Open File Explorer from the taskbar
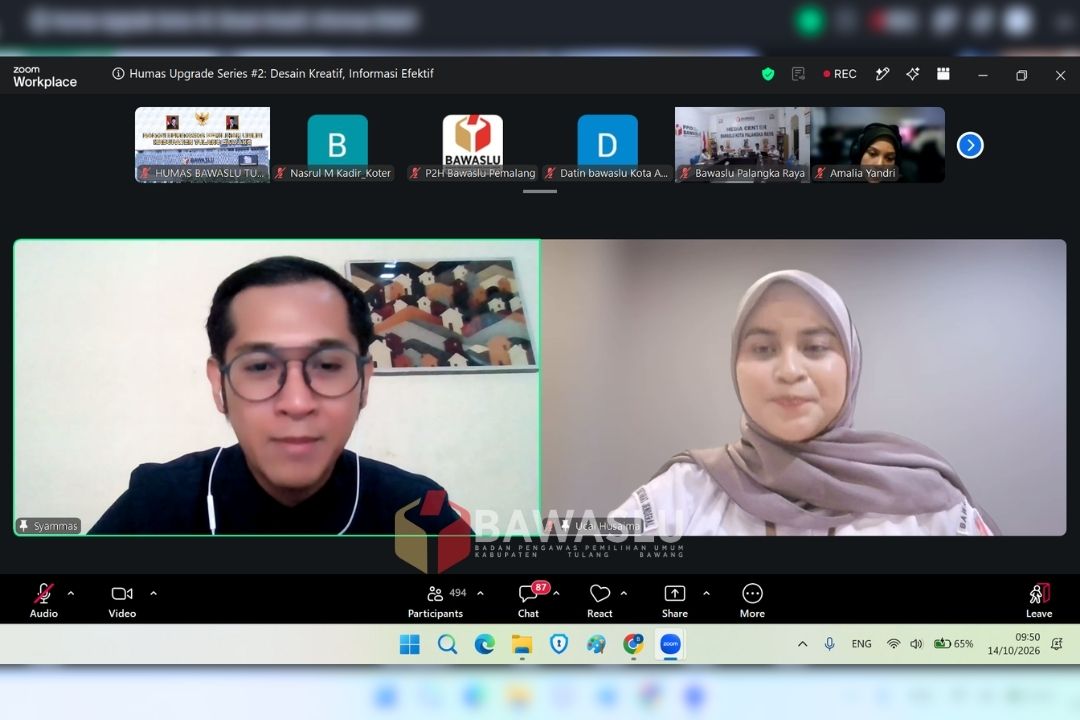 click(x=522, y=644)
